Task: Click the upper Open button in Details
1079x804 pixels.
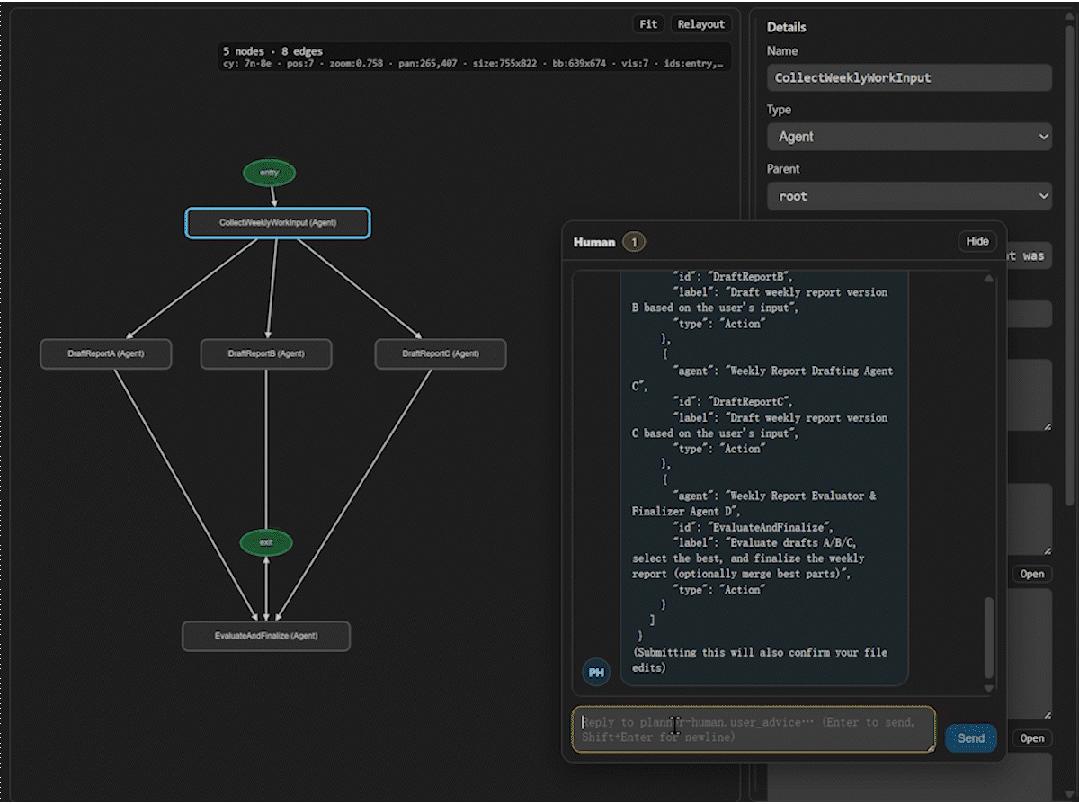Action: 1032,574
